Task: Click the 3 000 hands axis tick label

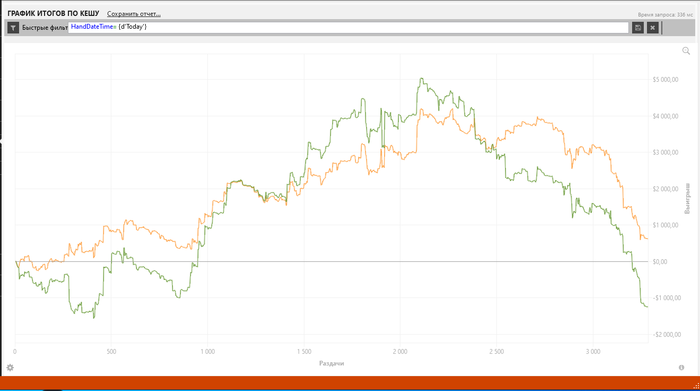Action: point(593,352)
